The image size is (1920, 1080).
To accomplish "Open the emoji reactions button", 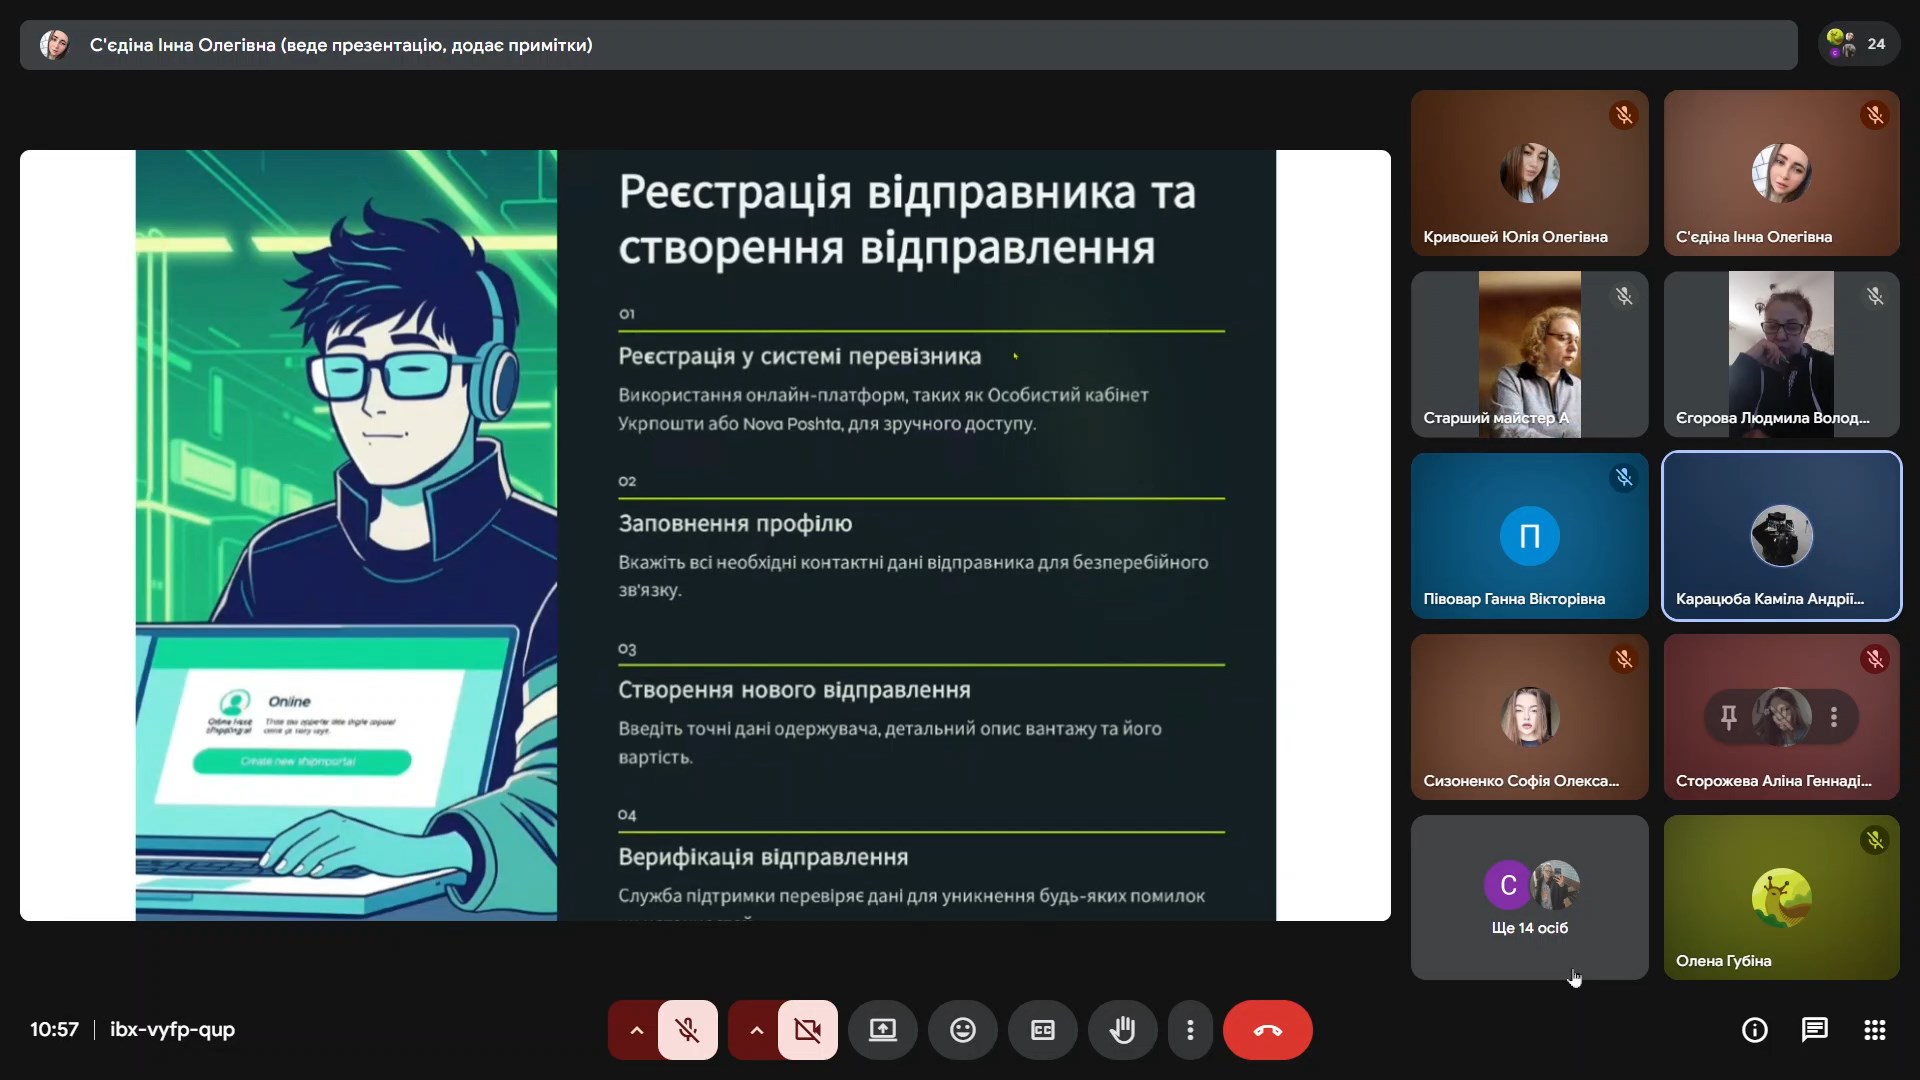I will coord(962,1030).
